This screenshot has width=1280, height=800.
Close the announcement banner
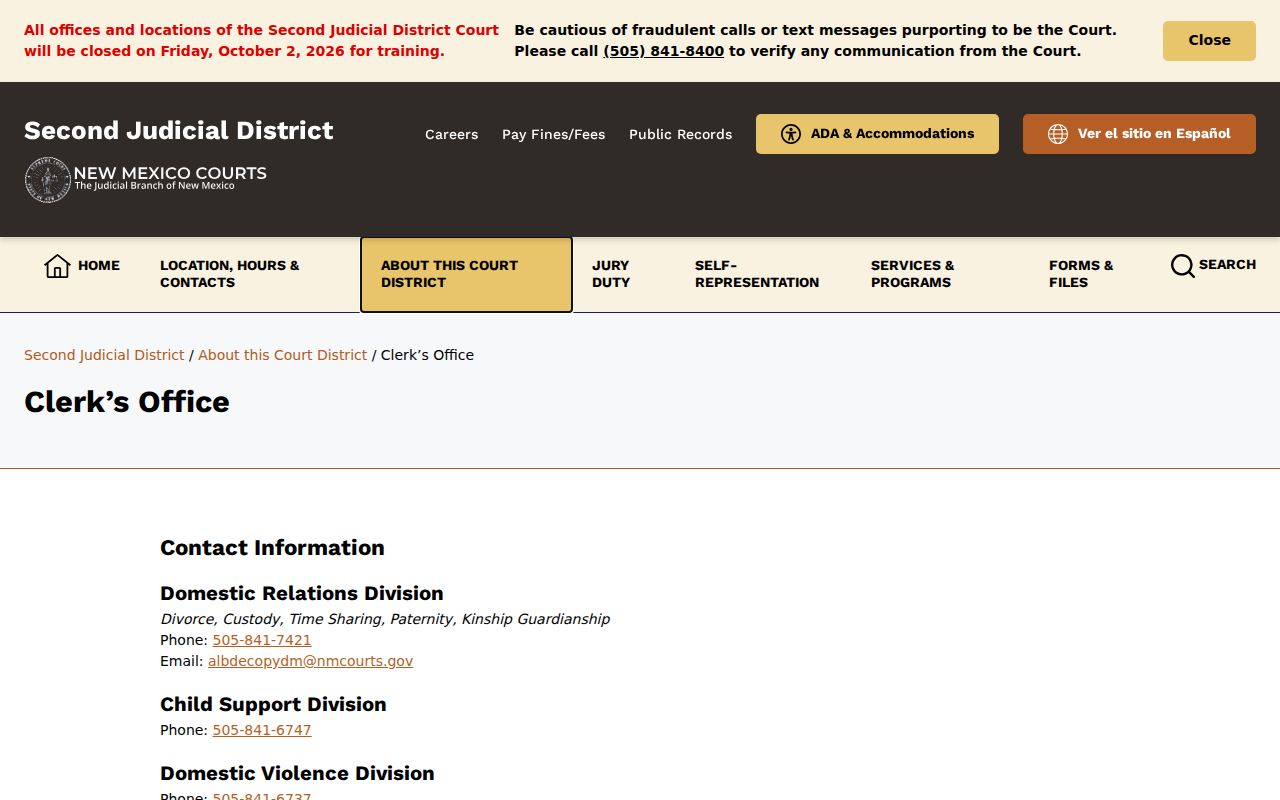pos(1209,41)
